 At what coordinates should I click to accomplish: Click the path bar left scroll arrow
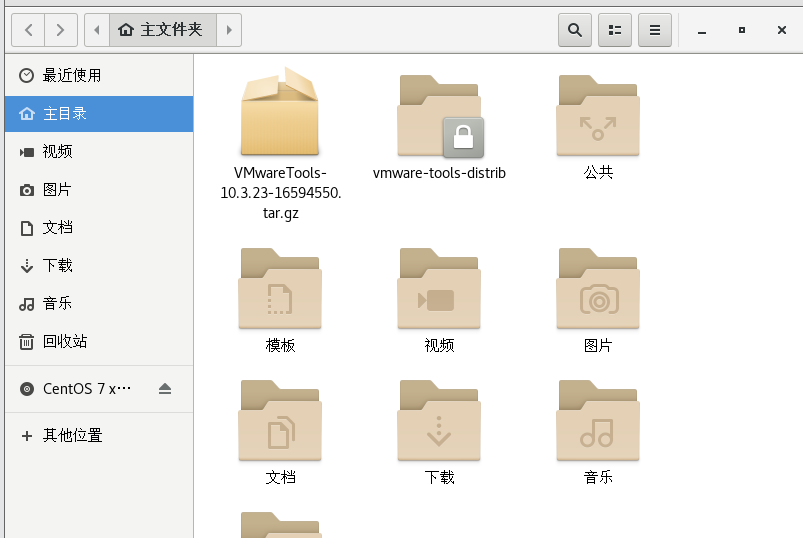[x=97, y=30]
